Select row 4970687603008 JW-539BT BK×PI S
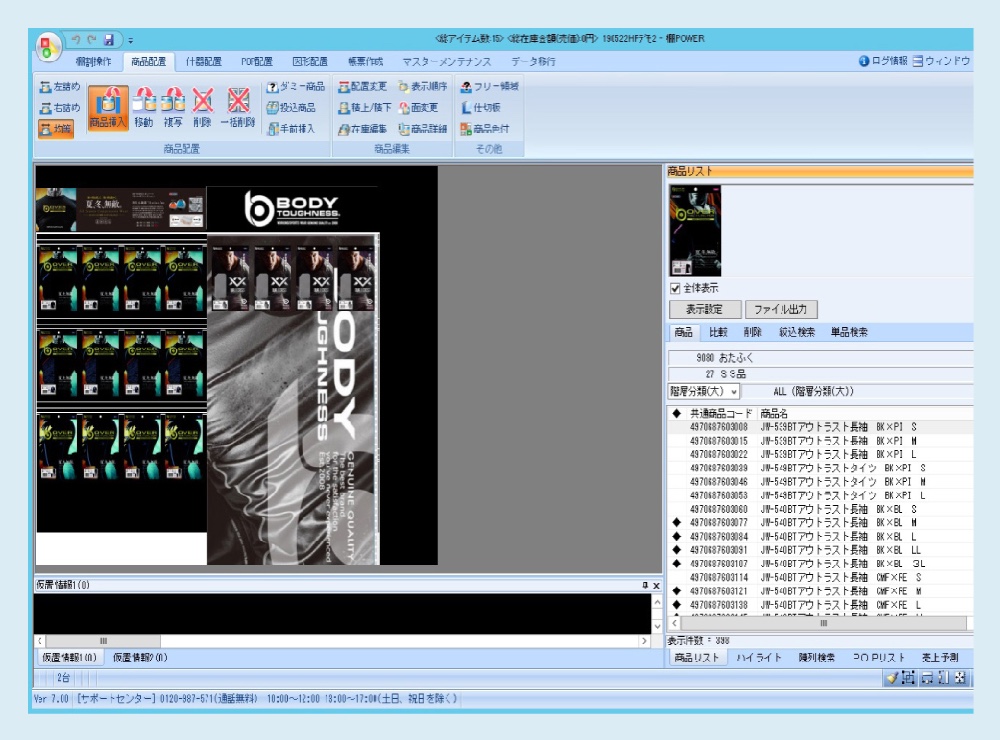This screenshot has height=740, width=1000. (820, 427)
